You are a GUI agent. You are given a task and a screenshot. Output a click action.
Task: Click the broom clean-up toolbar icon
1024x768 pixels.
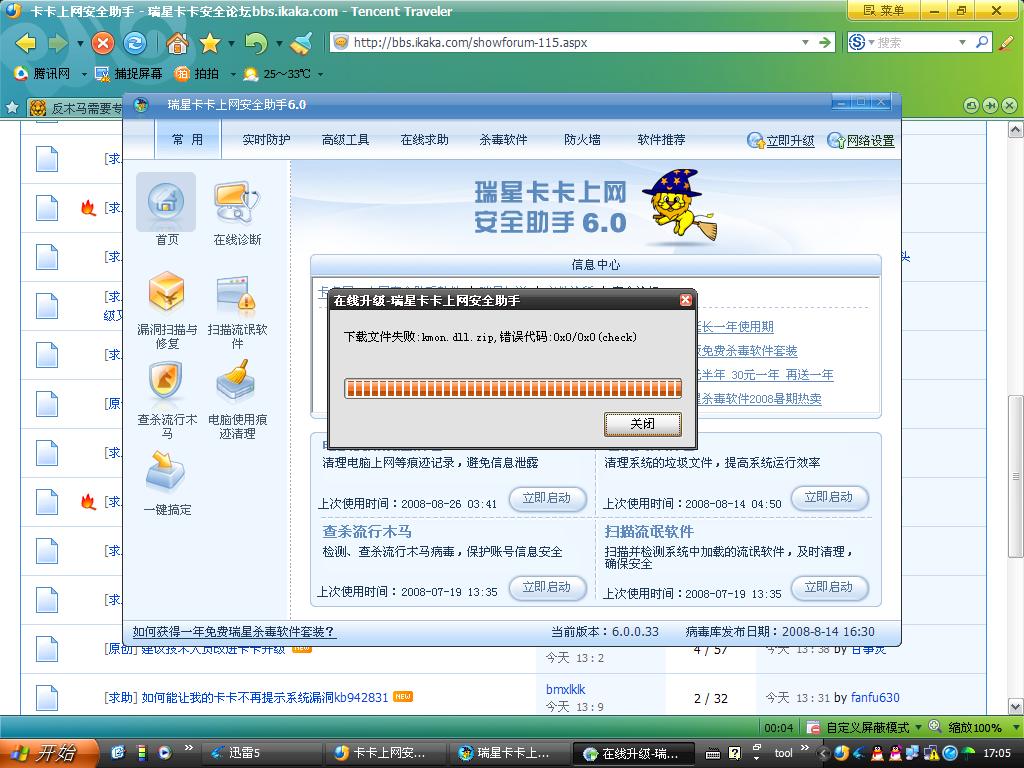(302, 44)
